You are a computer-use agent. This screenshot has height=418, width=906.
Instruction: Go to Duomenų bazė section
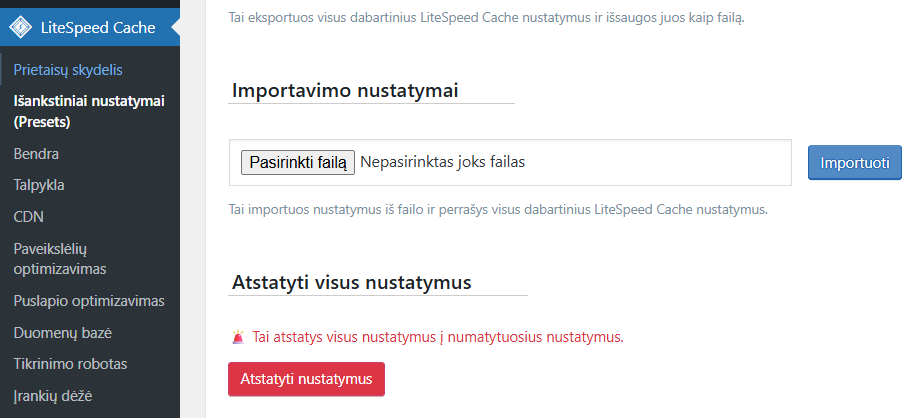[62, 332]
